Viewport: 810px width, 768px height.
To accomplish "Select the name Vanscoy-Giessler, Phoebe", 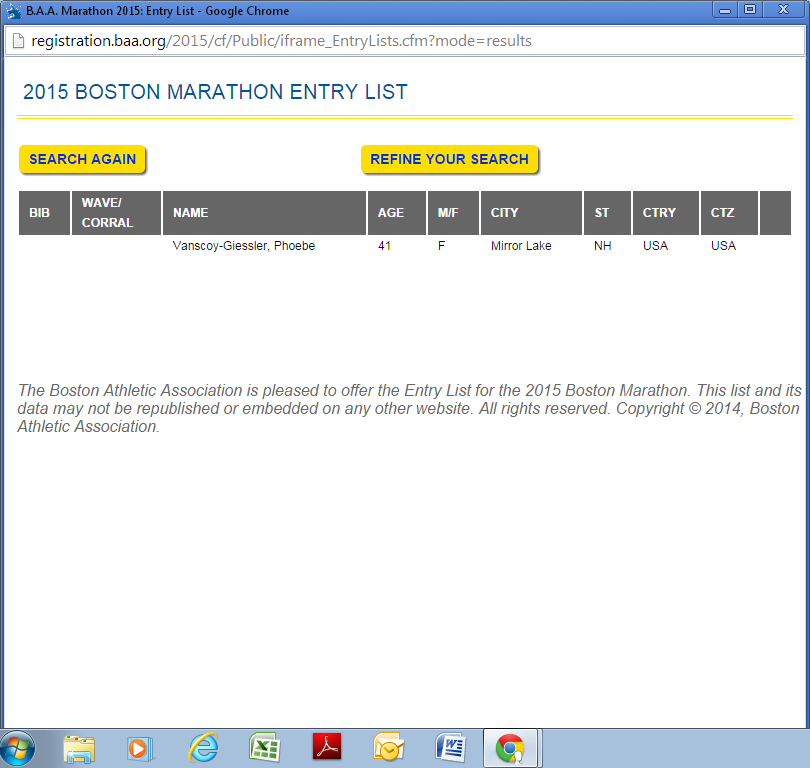I will tap(244, 246).
